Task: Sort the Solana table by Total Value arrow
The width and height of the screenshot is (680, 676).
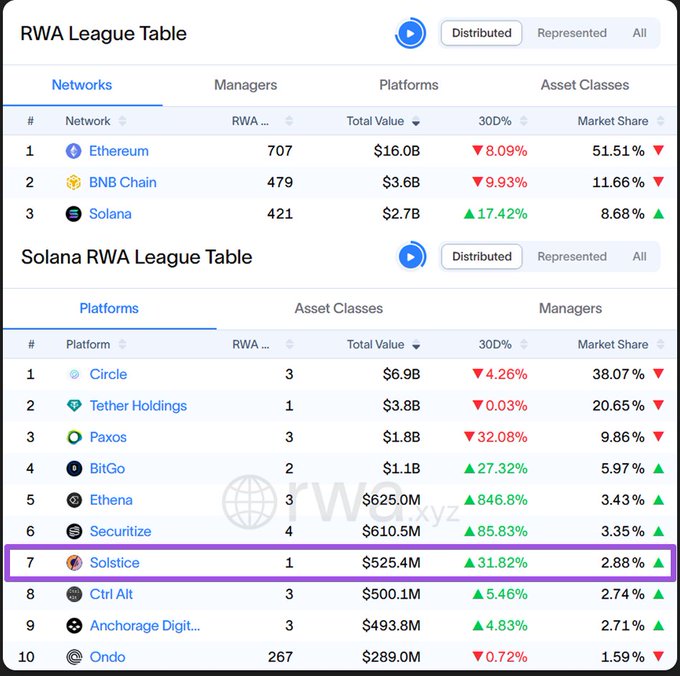Action: click(416, 345)
